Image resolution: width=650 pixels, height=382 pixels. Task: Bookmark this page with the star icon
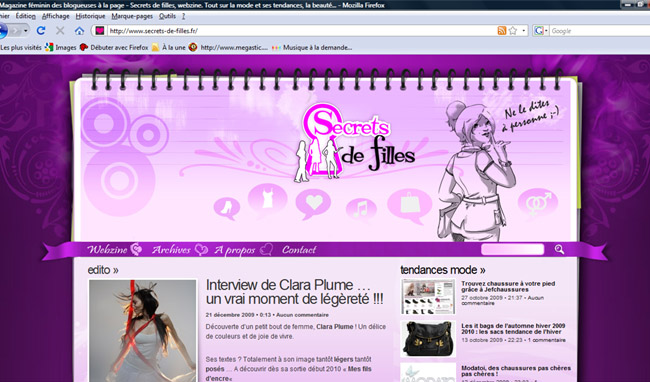pos(513,31)
